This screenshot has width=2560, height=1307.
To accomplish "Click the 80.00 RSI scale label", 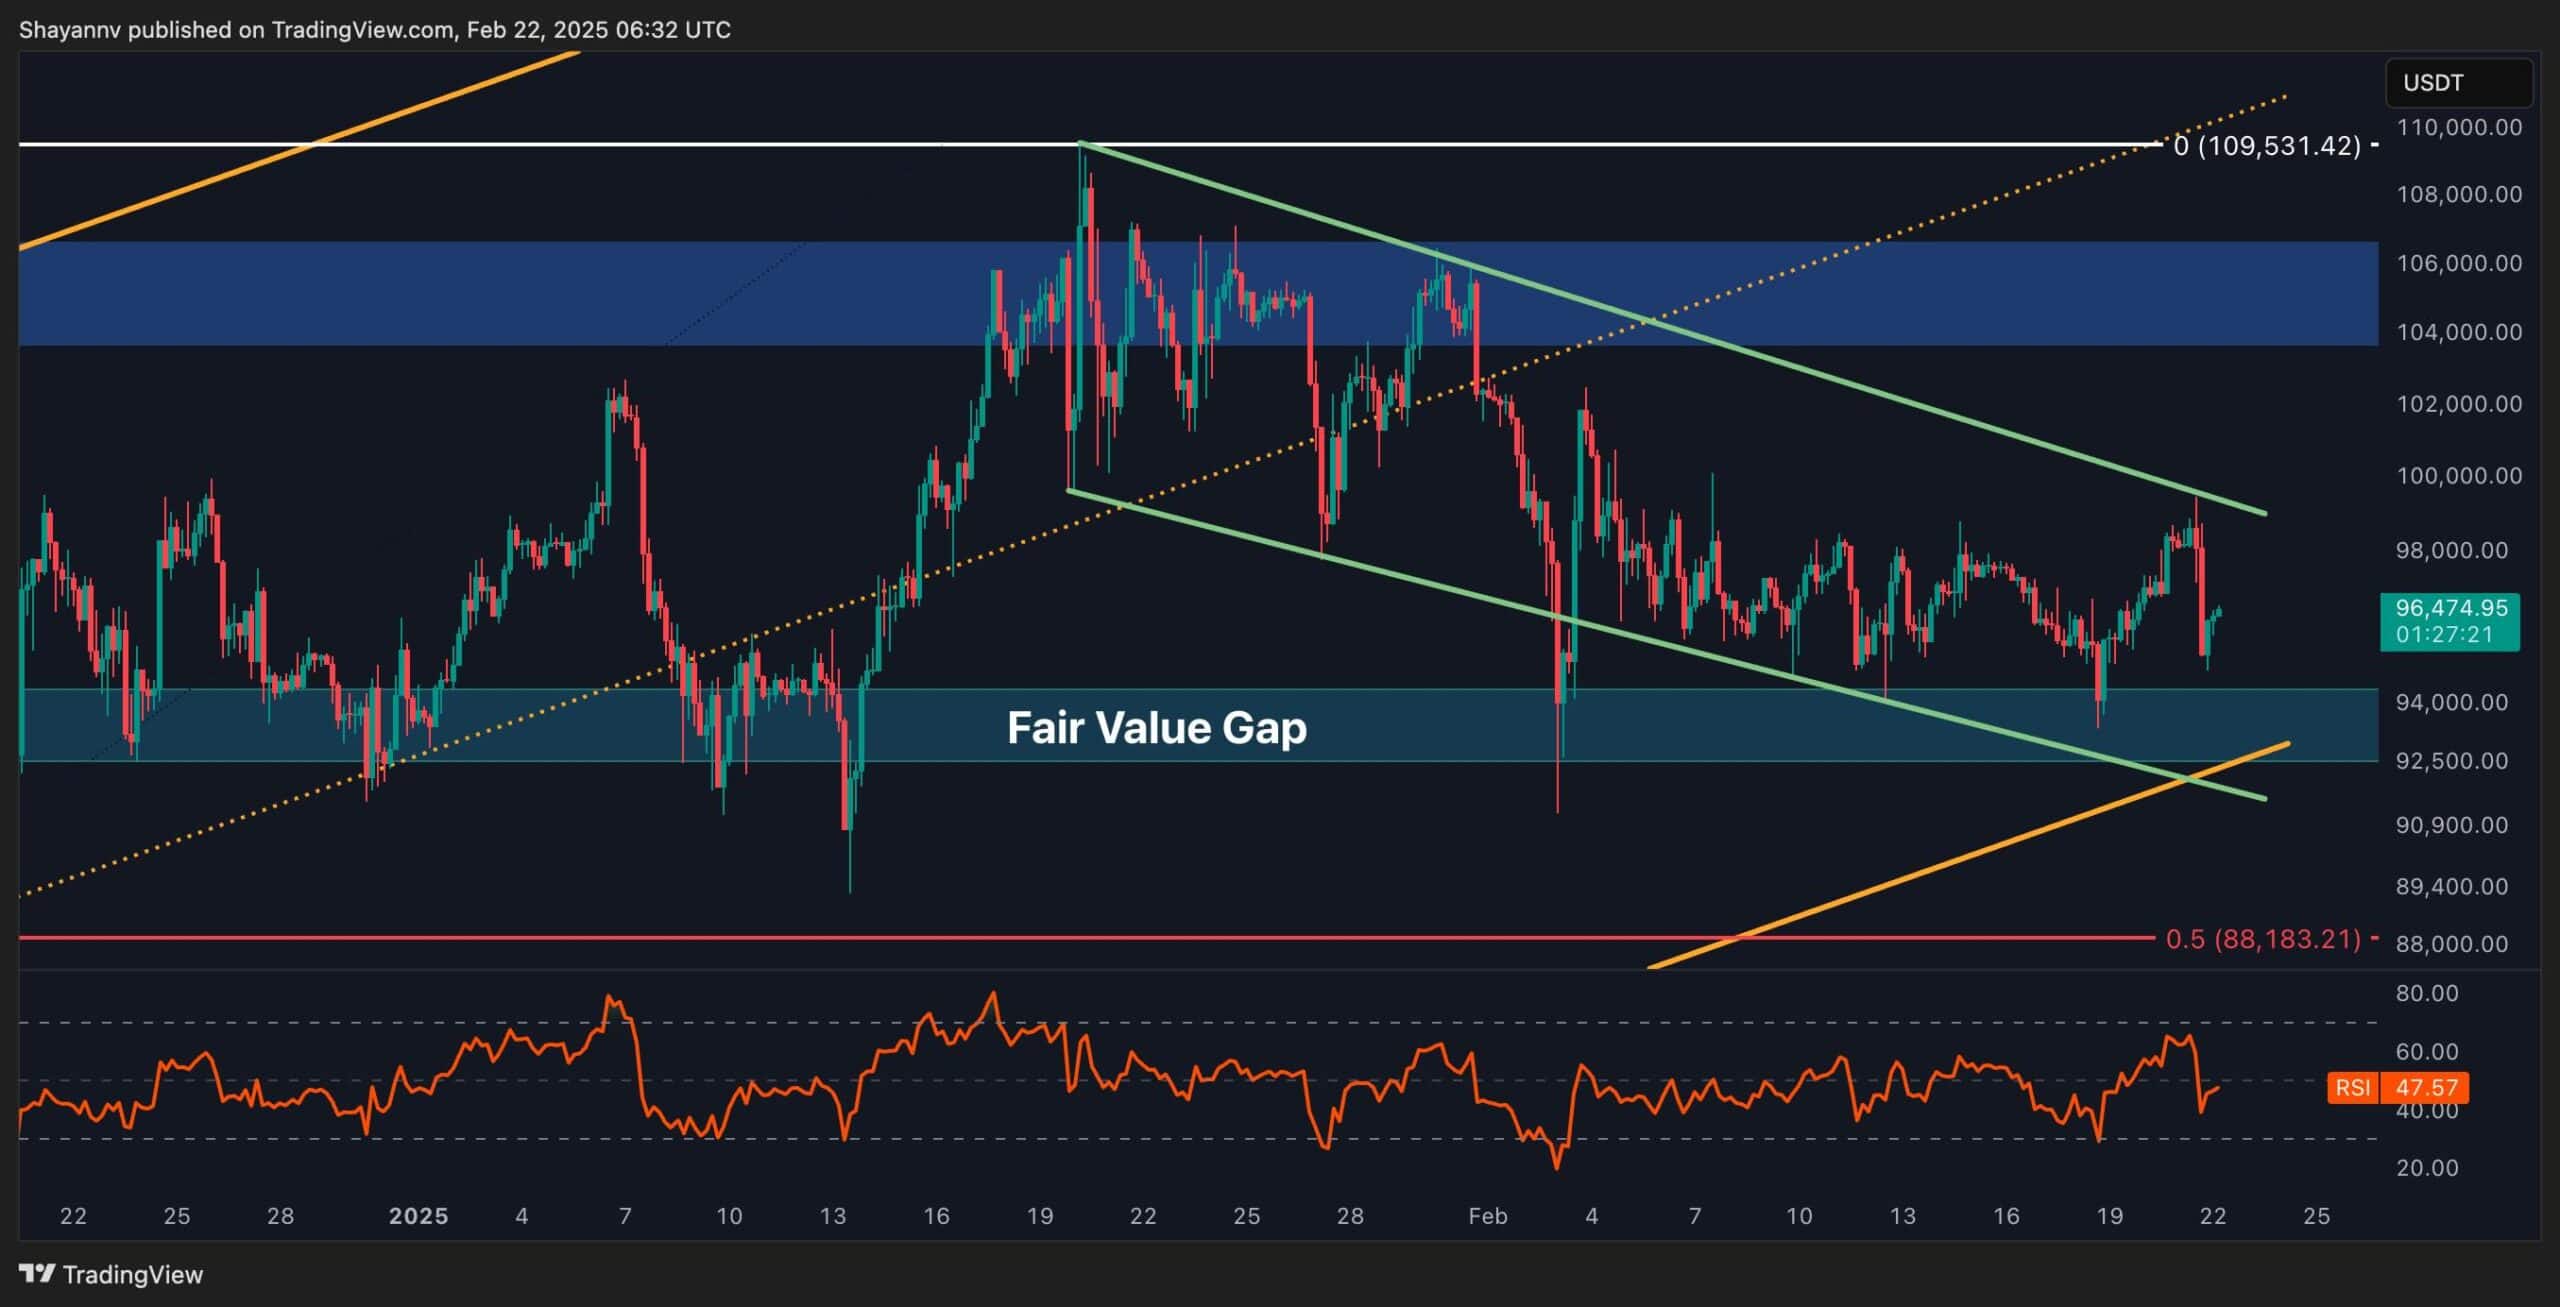I will [2427, 993].
